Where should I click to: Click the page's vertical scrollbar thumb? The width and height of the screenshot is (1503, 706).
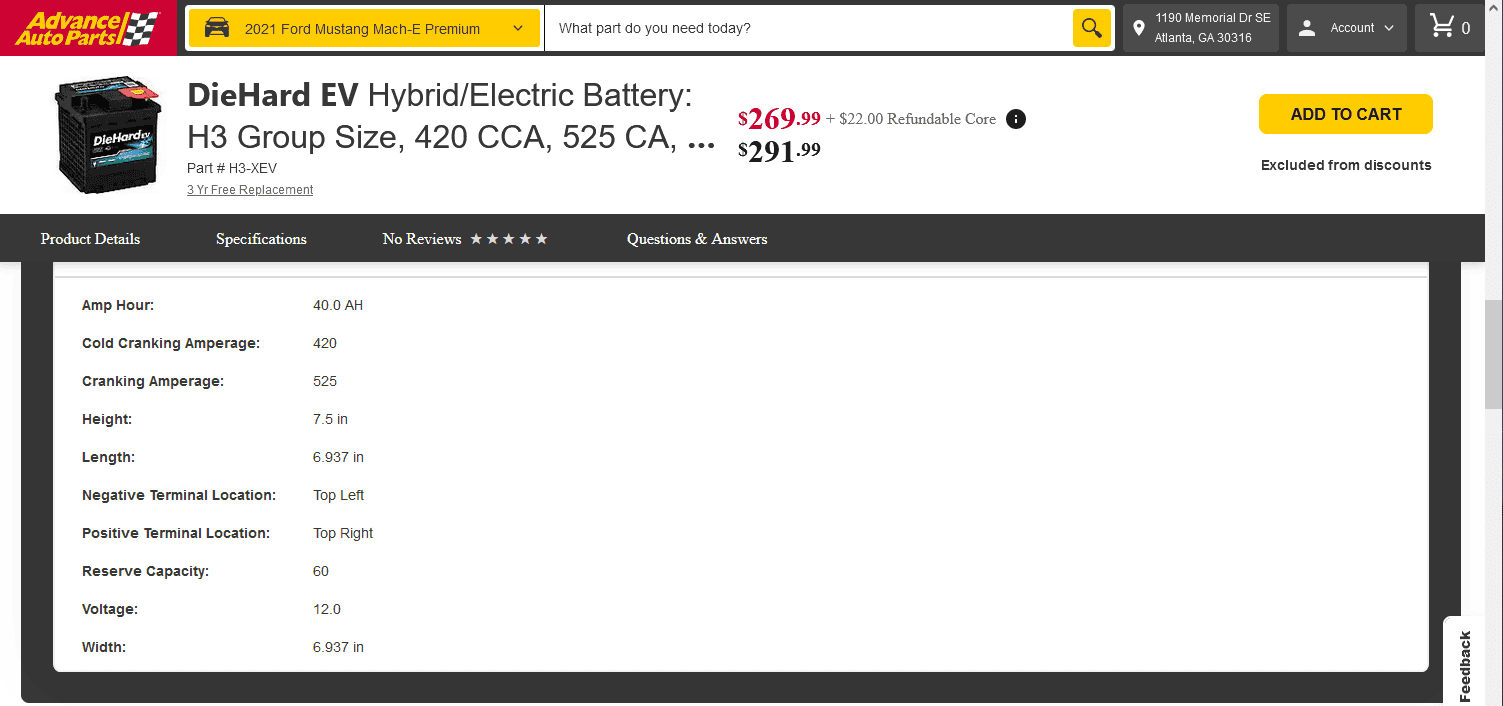[x=1493, y=354]
